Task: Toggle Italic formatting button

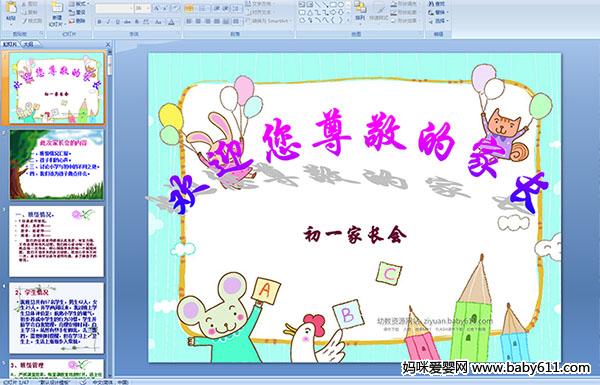Action: 108,22
